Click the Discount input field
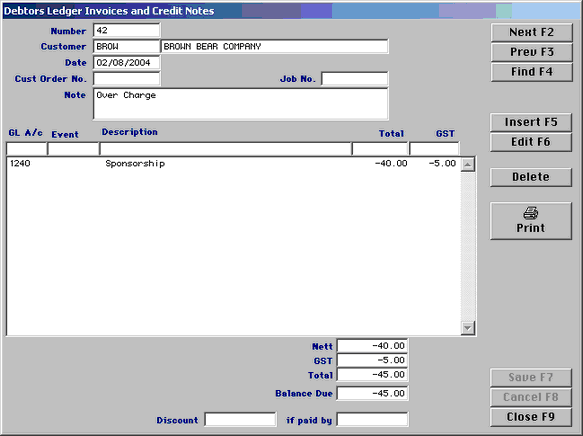Viewport: 583px width, 436px height. (x=240, y=420)
